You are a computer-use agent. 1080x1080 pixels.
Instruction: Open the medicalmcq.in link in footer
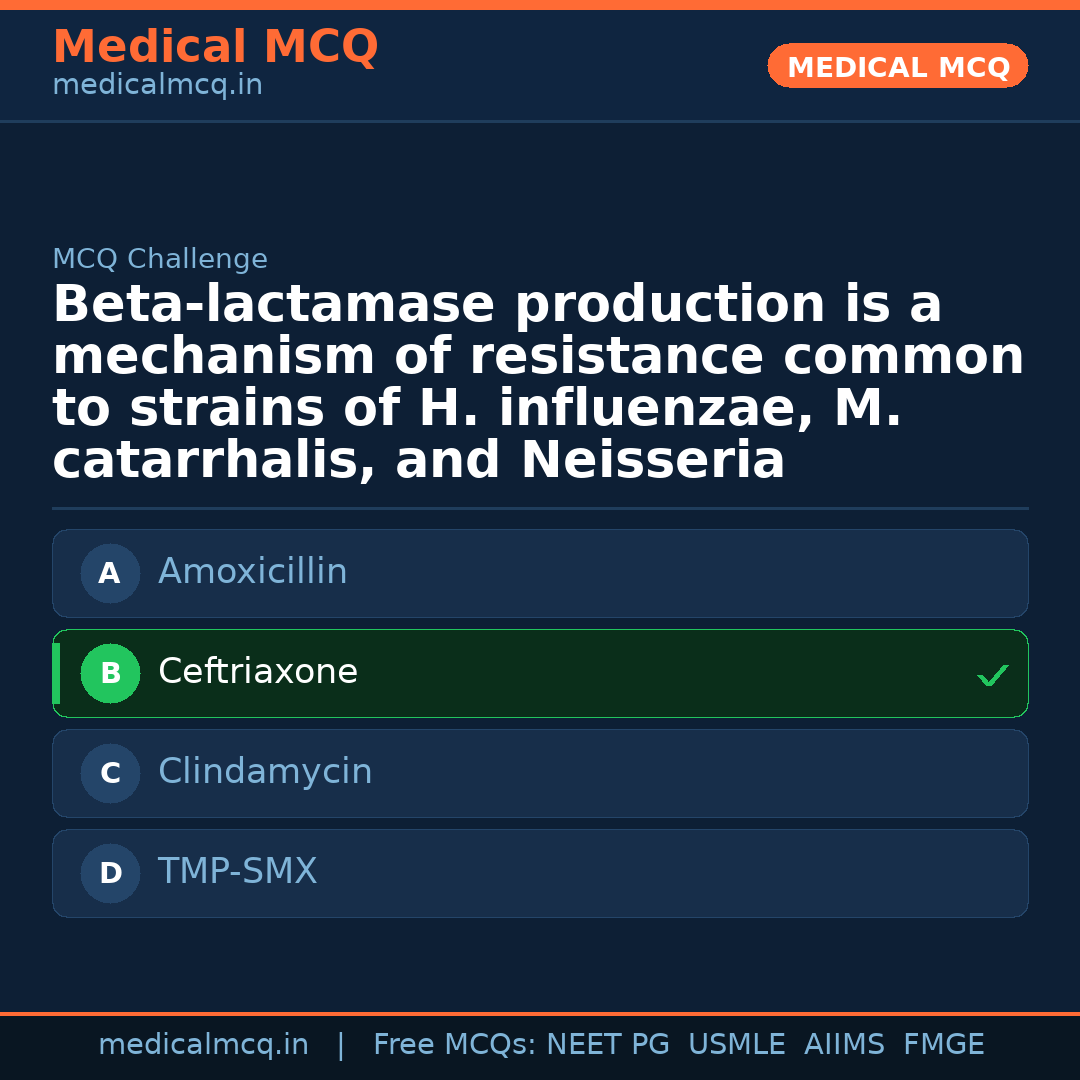click(x=203, y=1045)
